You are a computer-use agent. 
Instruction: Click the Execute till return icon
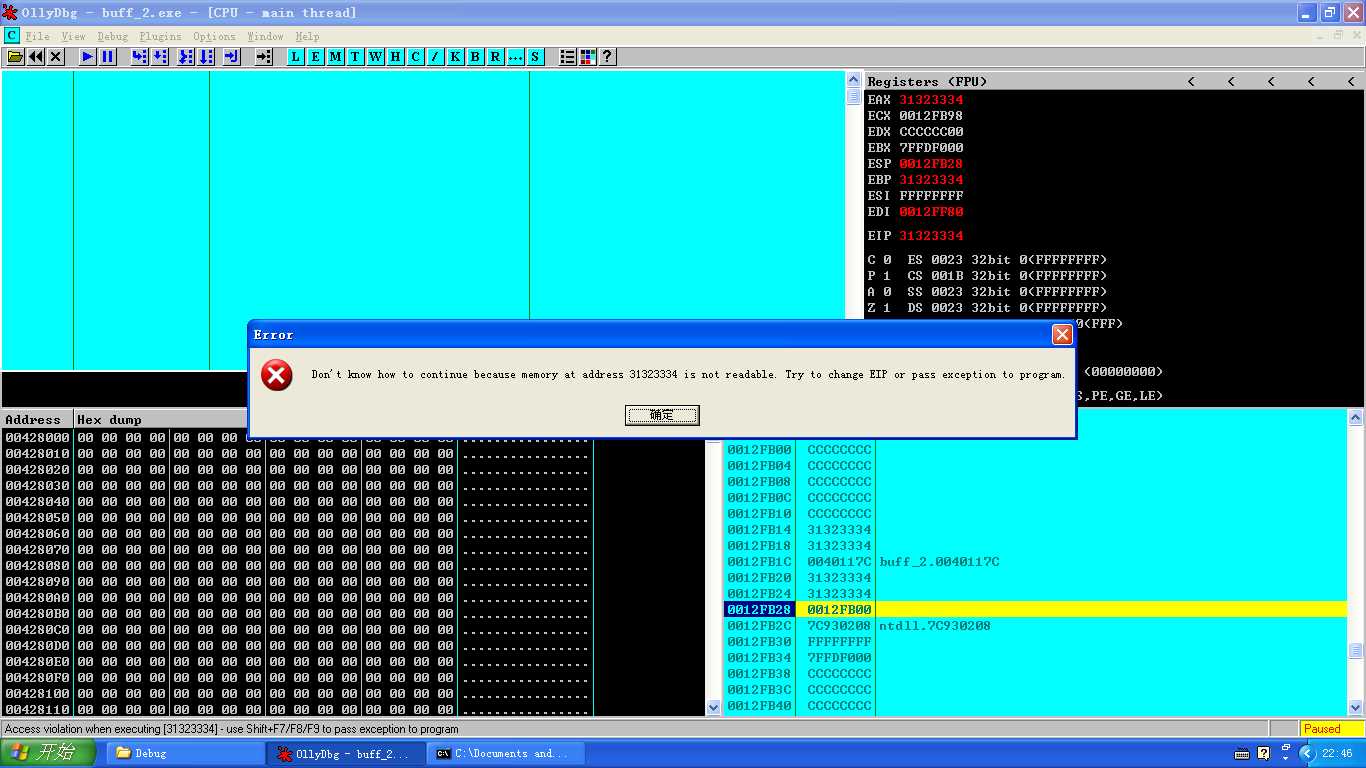pos(231,57)
